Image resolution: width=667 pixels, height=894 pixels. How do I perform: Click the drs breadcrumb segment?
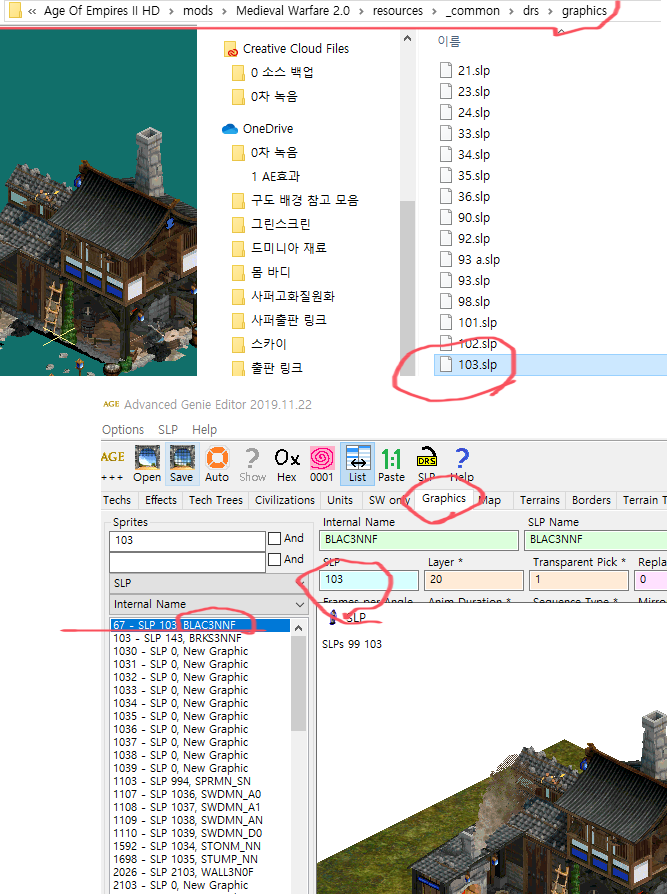click(x=531, y=11)
